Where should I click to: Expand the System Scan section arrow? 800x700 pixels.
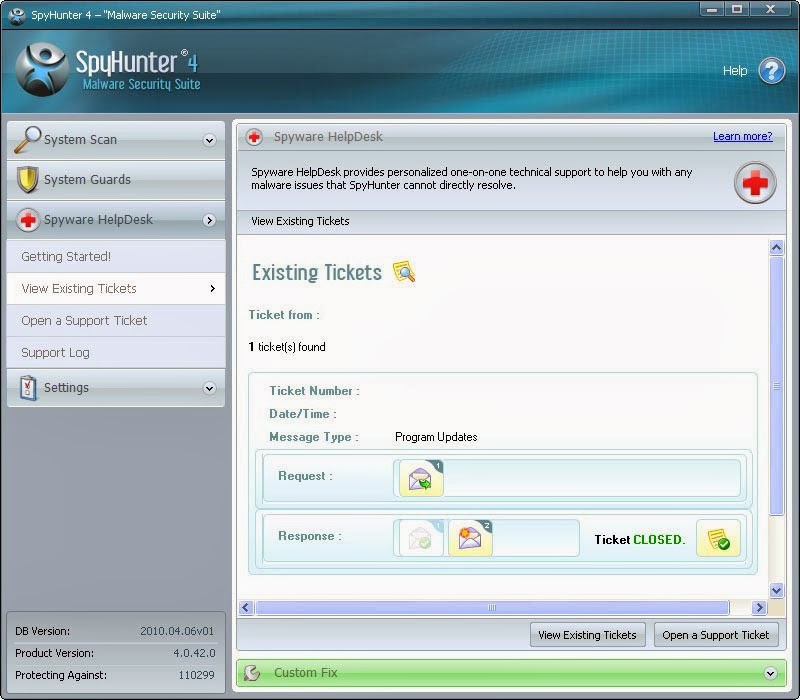click(209, 141)
